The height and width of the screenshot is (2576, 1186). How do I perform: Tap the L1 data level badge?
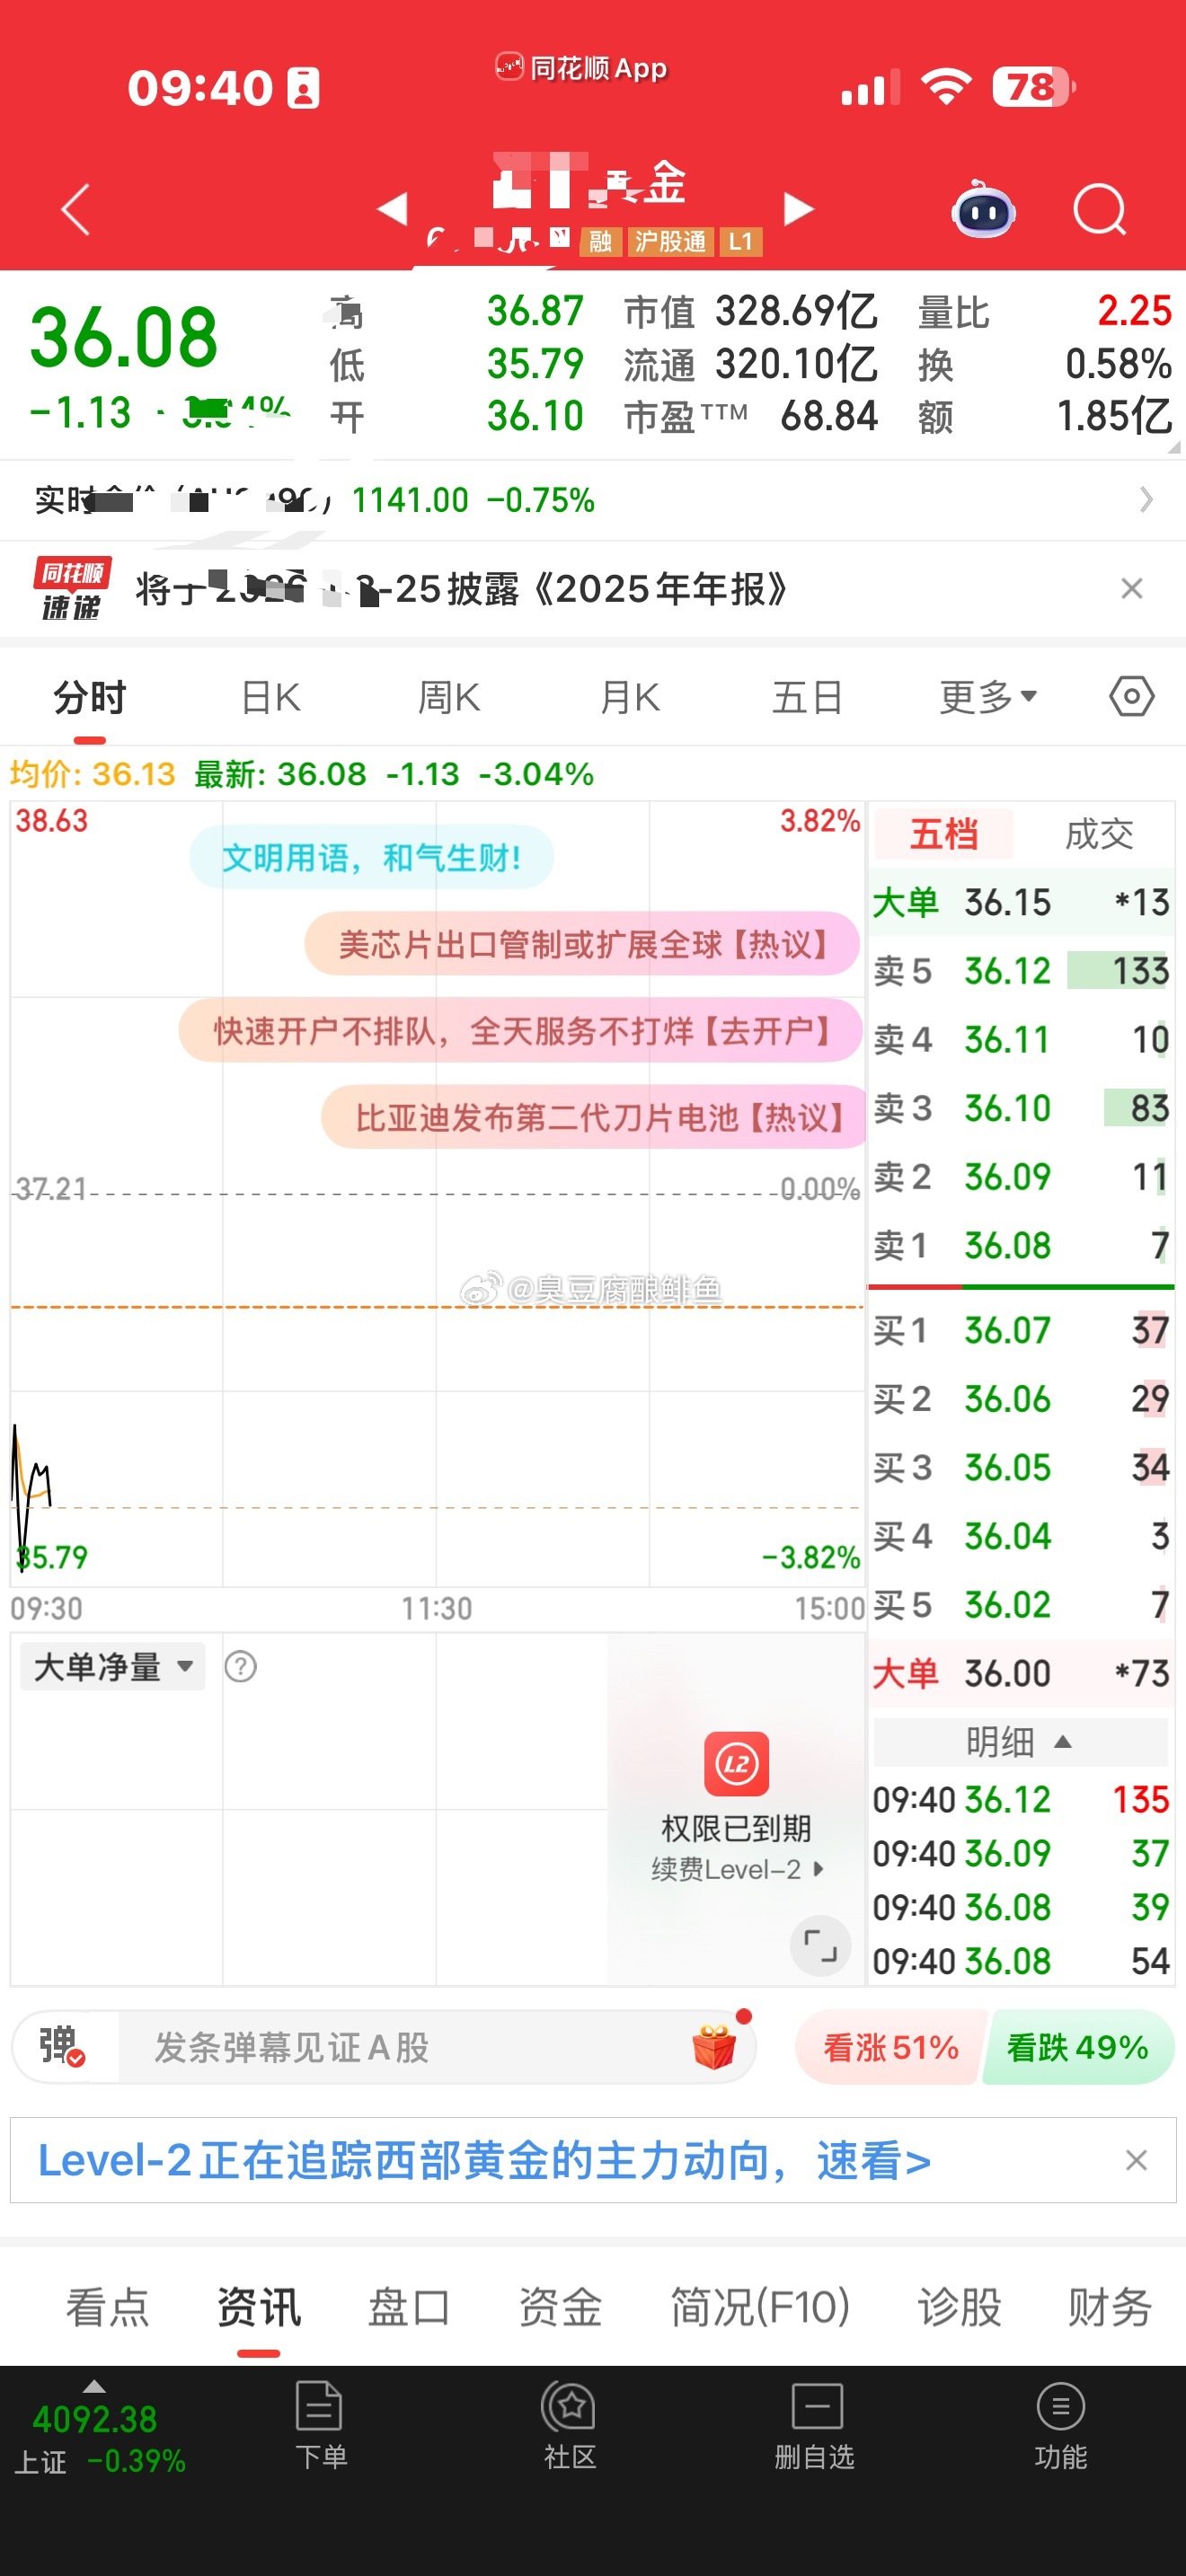(x=740, y=241)
